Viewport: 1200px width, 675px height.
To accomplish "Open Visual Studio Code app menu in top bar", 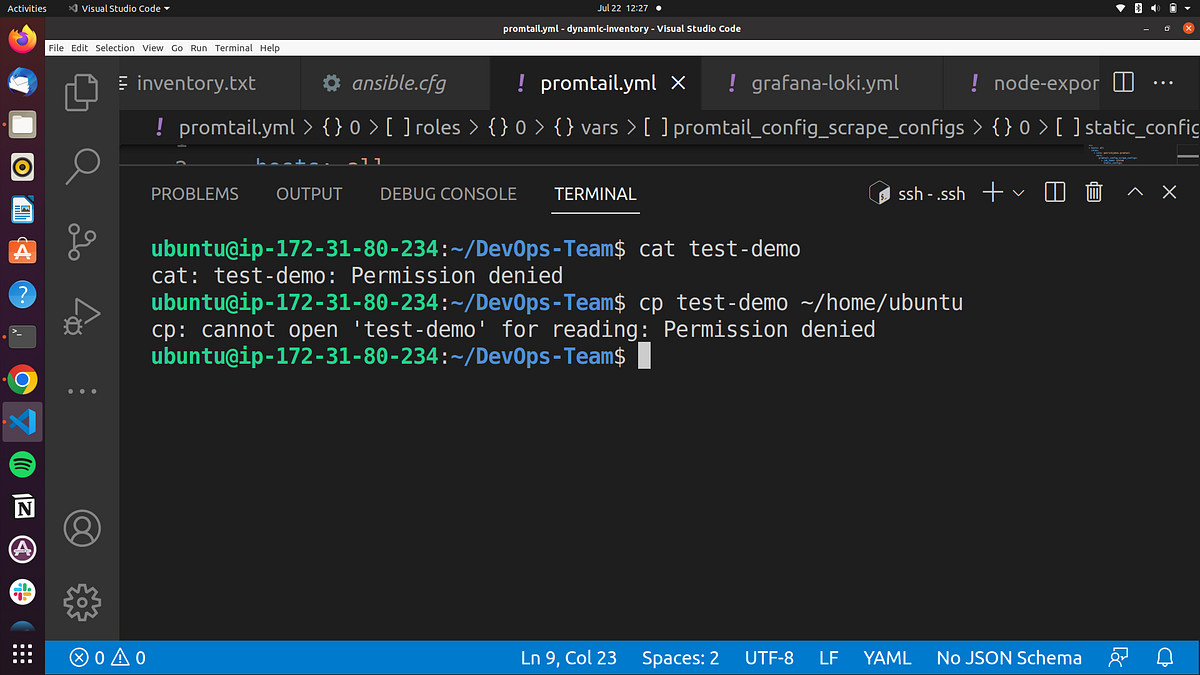I will (x=119, y=8).
